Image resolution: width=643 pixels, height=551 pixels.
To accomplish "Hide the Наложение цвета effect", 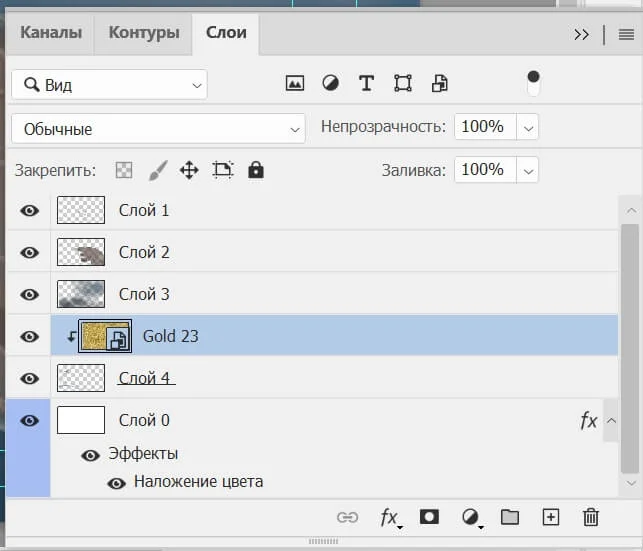I will click(x=116, y=482).
